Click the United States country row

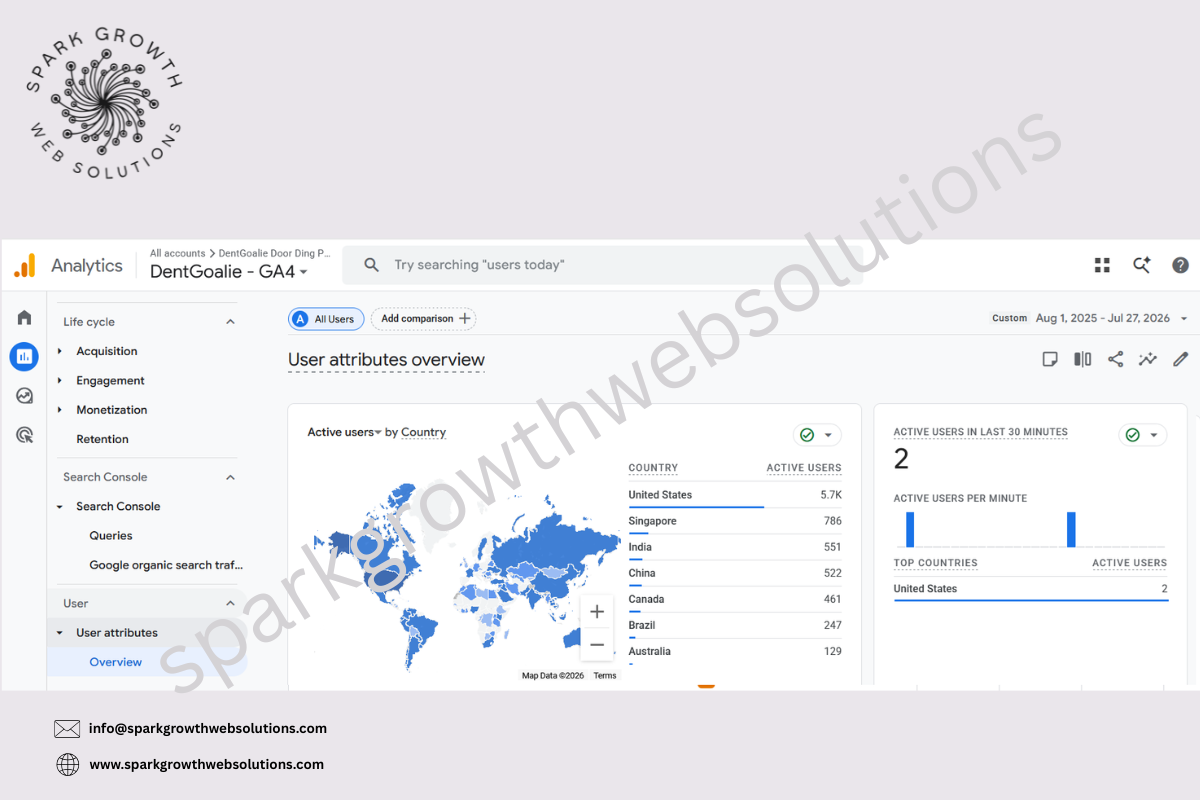[735, 495]
